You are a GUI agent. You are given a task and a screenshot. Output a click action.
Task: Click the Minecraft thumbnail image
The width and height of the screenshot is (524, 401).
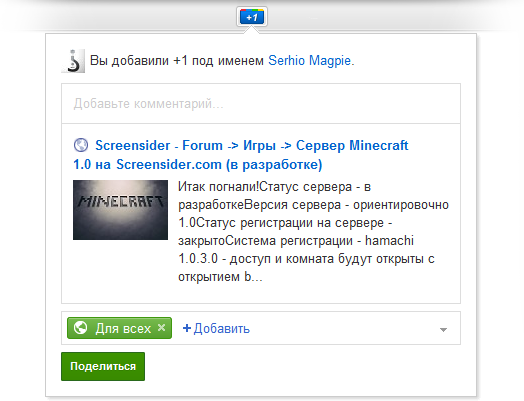pos(120,210)
